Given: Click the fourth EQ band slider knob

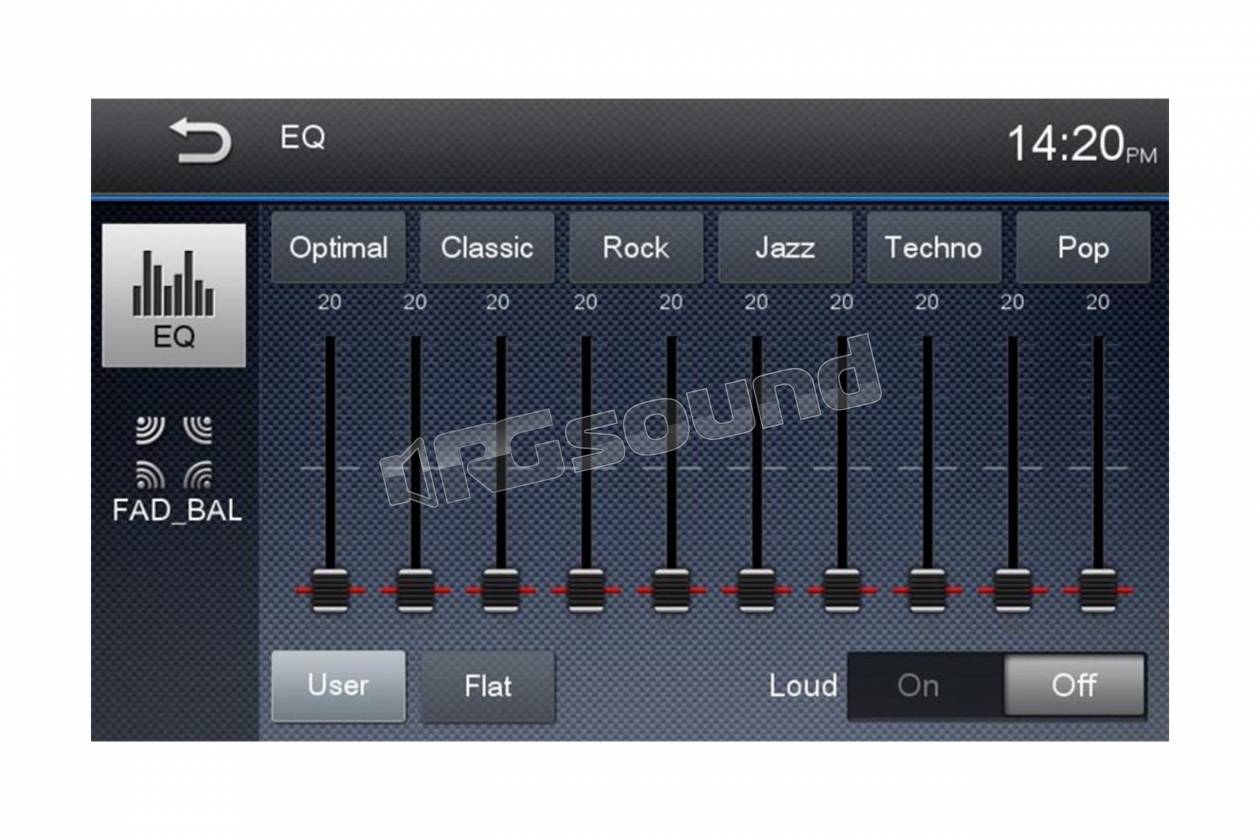Looking at the screenshot, I should point(586,590).
